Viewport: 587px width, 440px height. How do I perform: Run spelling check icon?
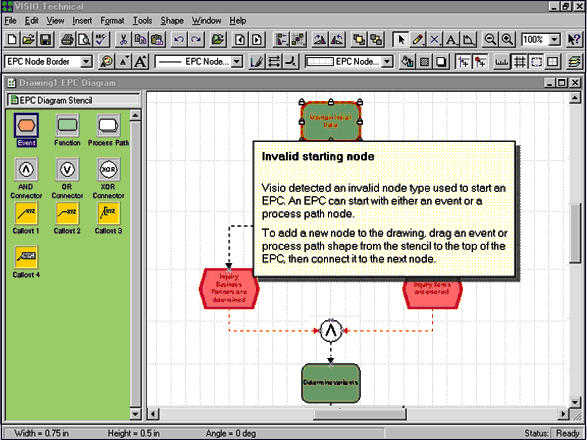101,39
